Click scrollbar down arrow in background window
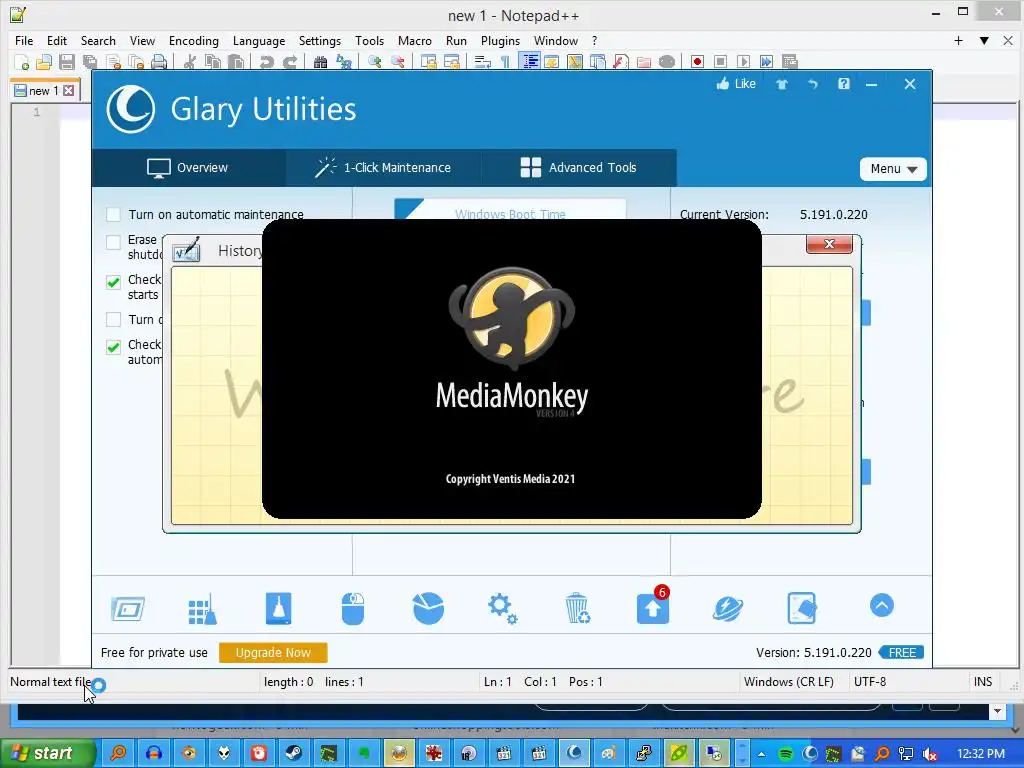Screen dimensions: 1024x768 point(997,711)
